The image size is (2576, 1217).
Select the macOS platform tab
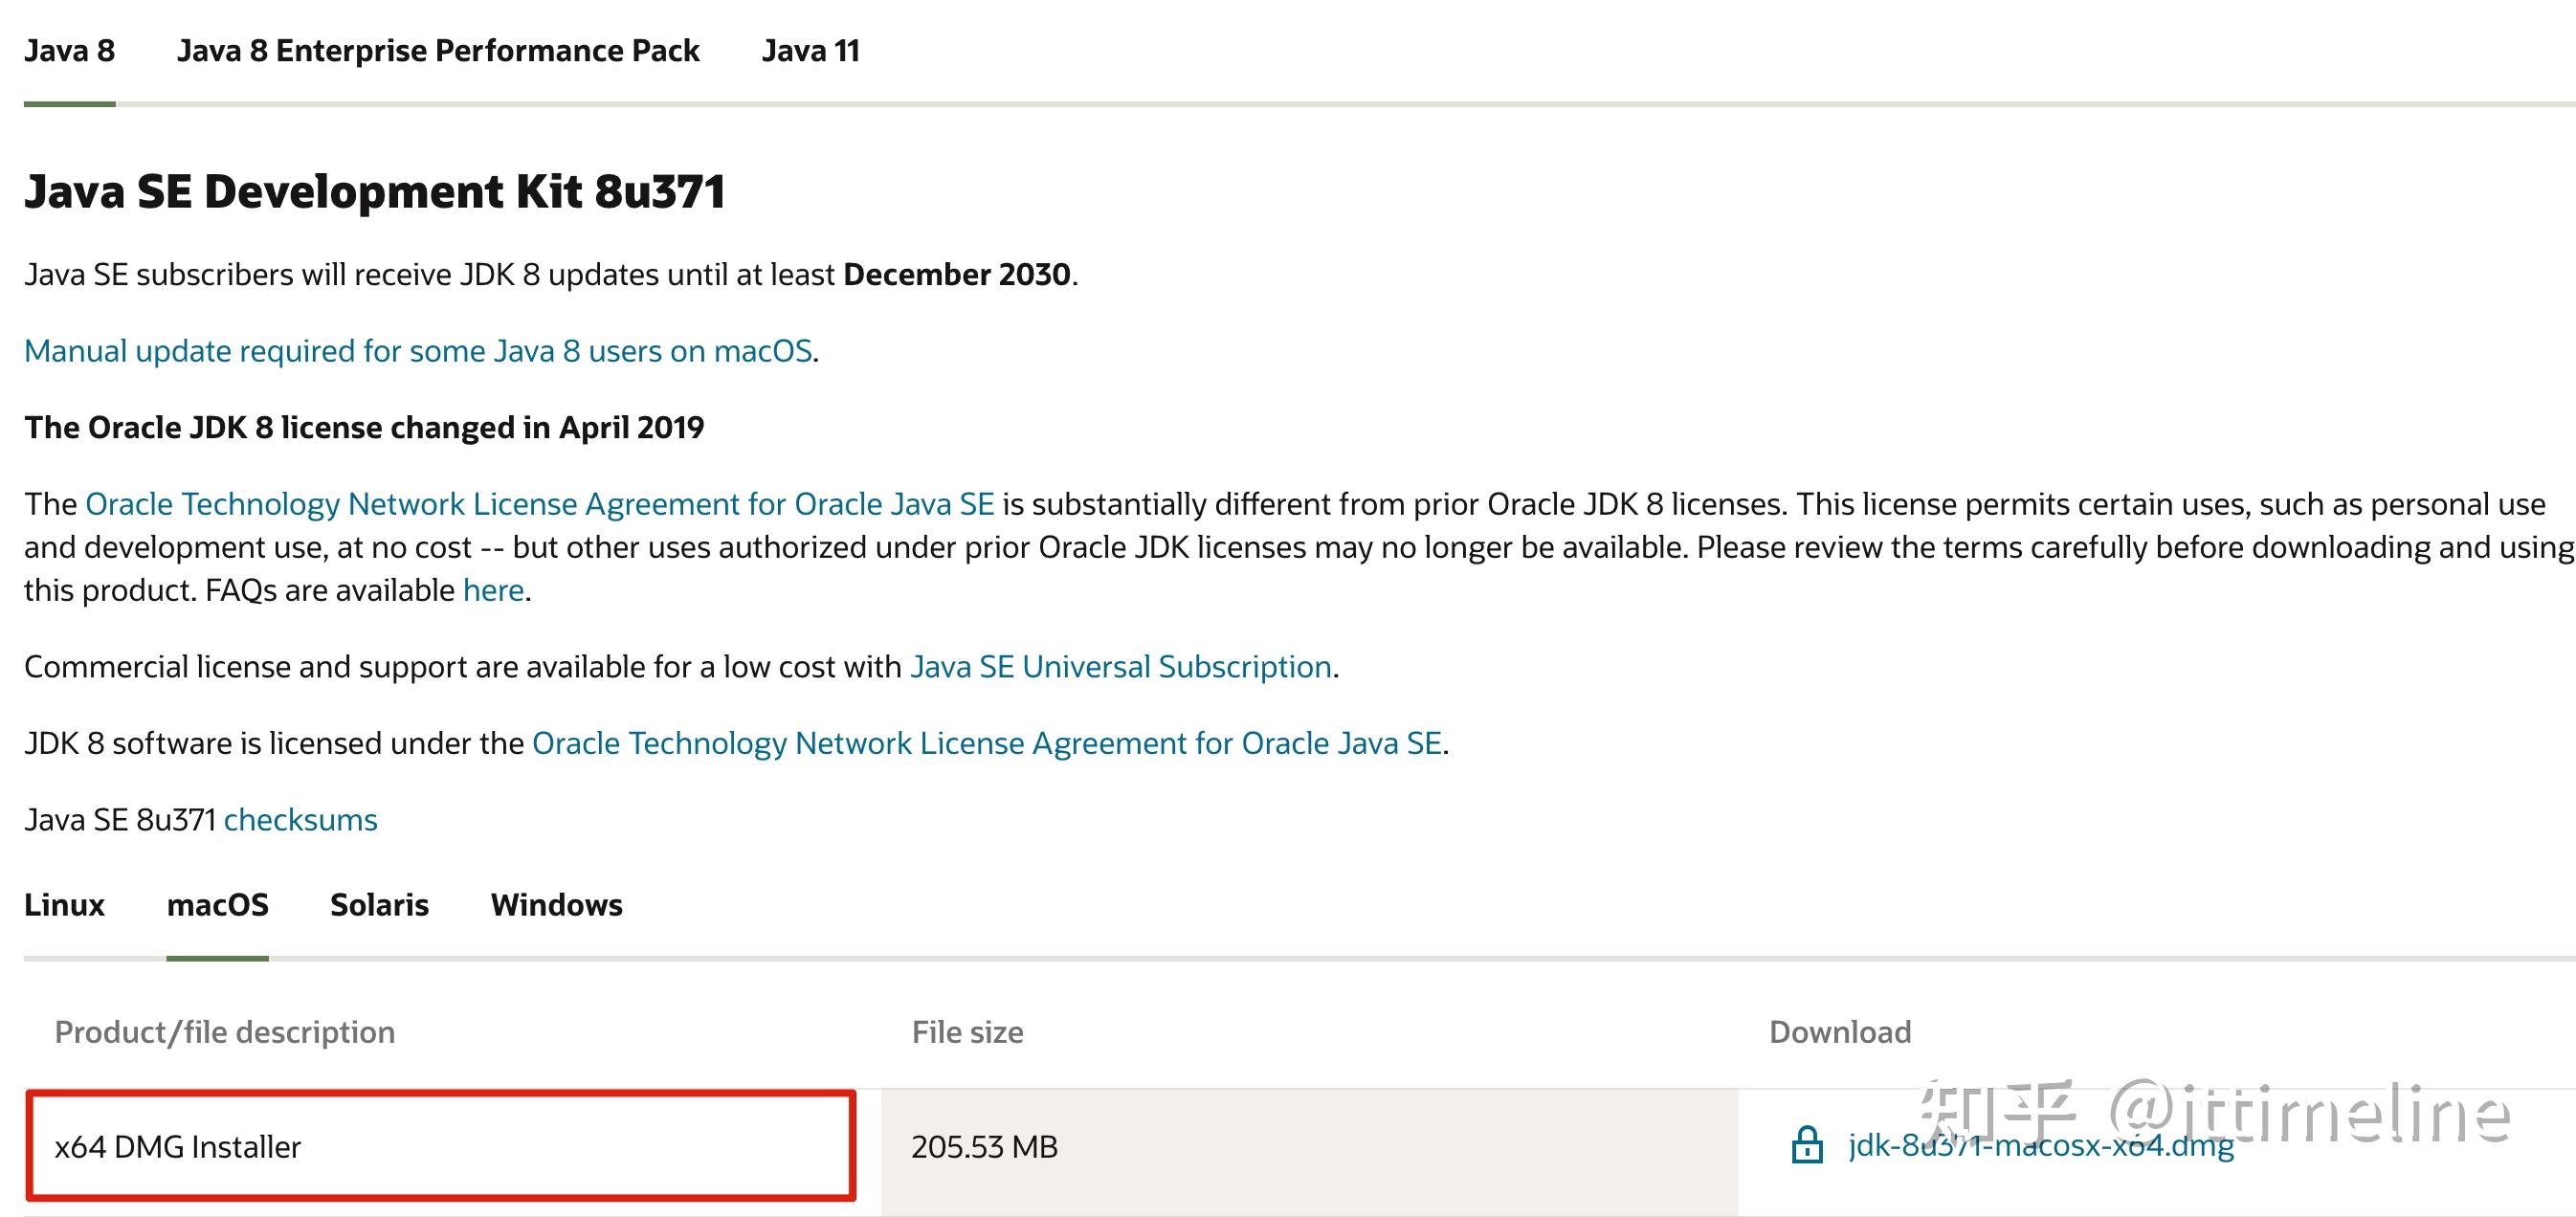click(x=217, y=905)
